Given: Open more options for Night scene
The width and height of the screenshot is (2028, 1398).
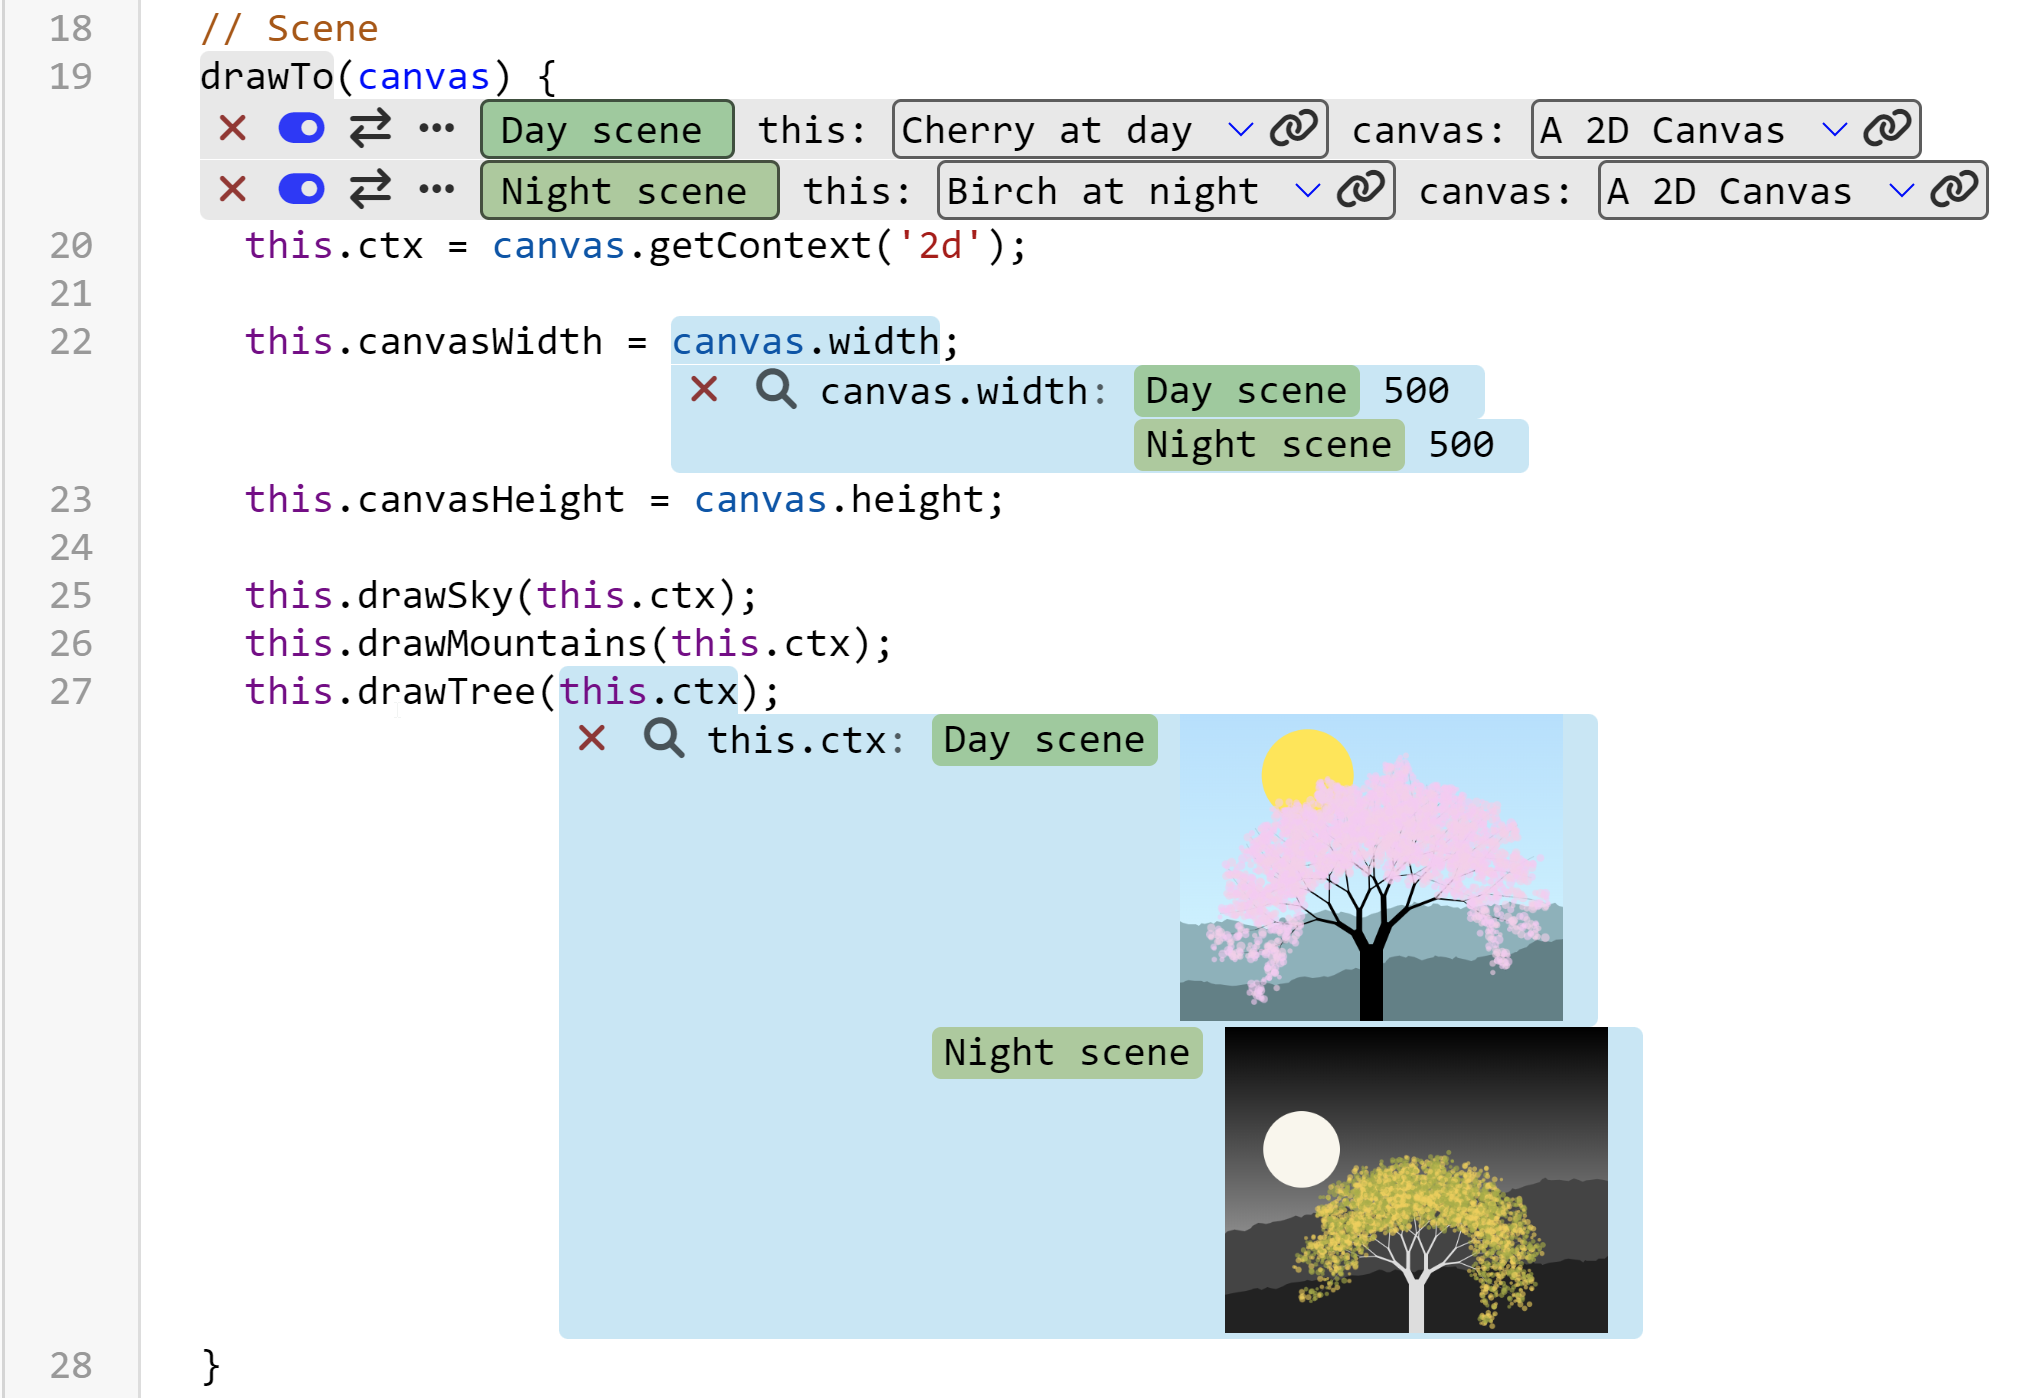Looking at the screenshot, I should (436, 189).
